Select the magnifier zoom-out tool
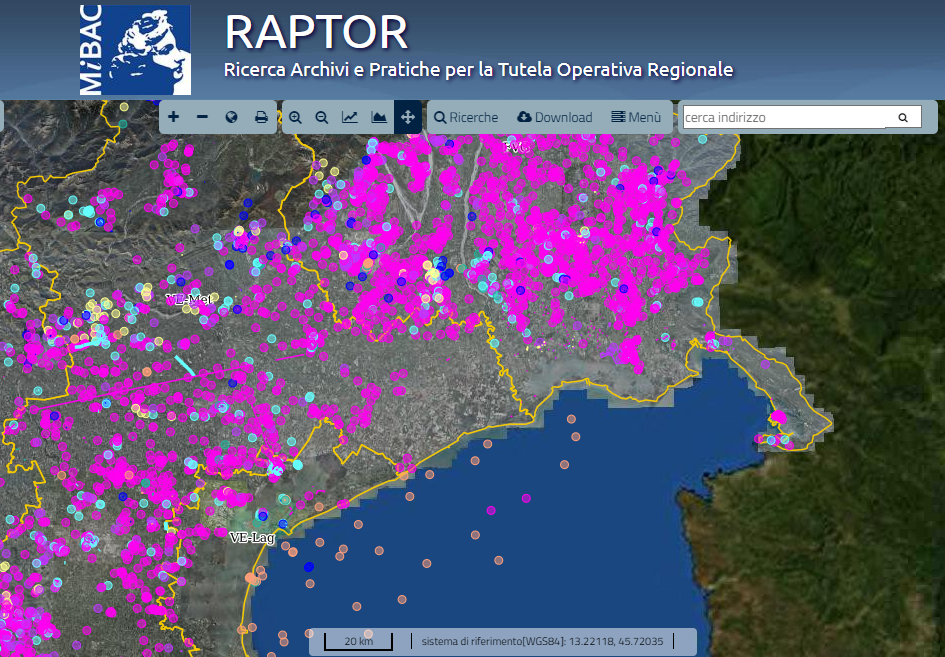This screenshot has width=945, height=657. click(x=322, y=117)
